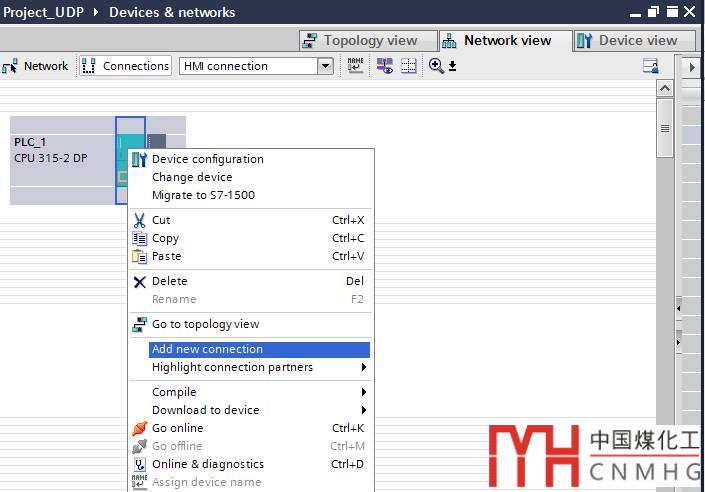Open the HMI connection type dropdown

(x=325, y=66)
